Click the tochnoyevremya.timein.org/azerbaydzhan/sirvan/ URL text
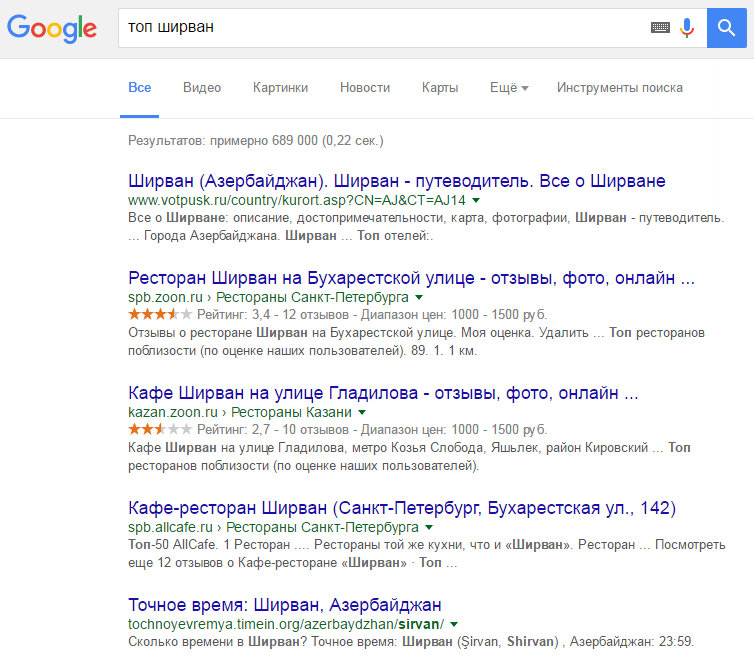This screenshot has height=659, width=754. tap(286, 624)
